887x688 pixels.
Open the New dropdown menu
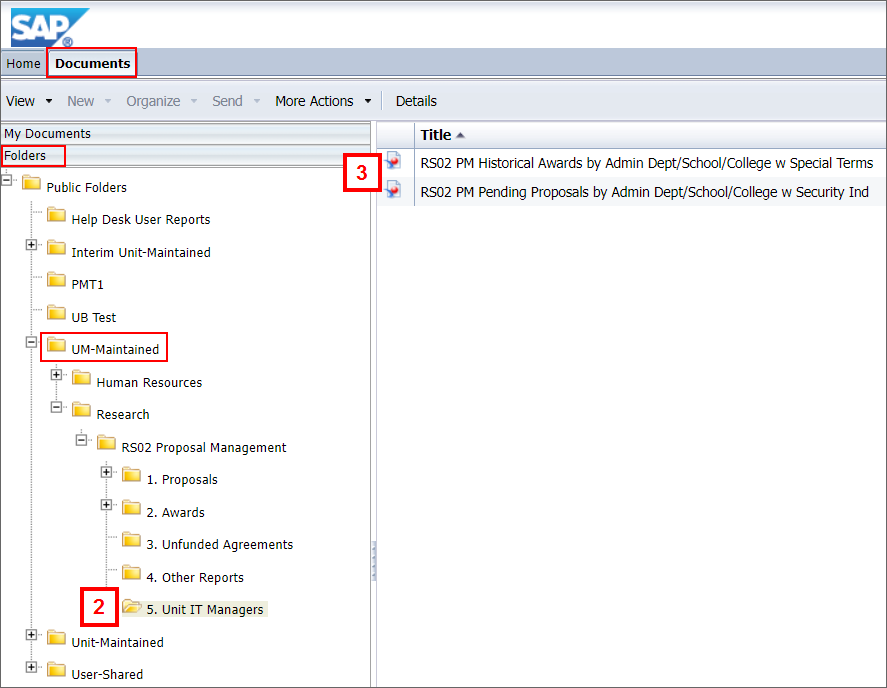tap(89, 101)
